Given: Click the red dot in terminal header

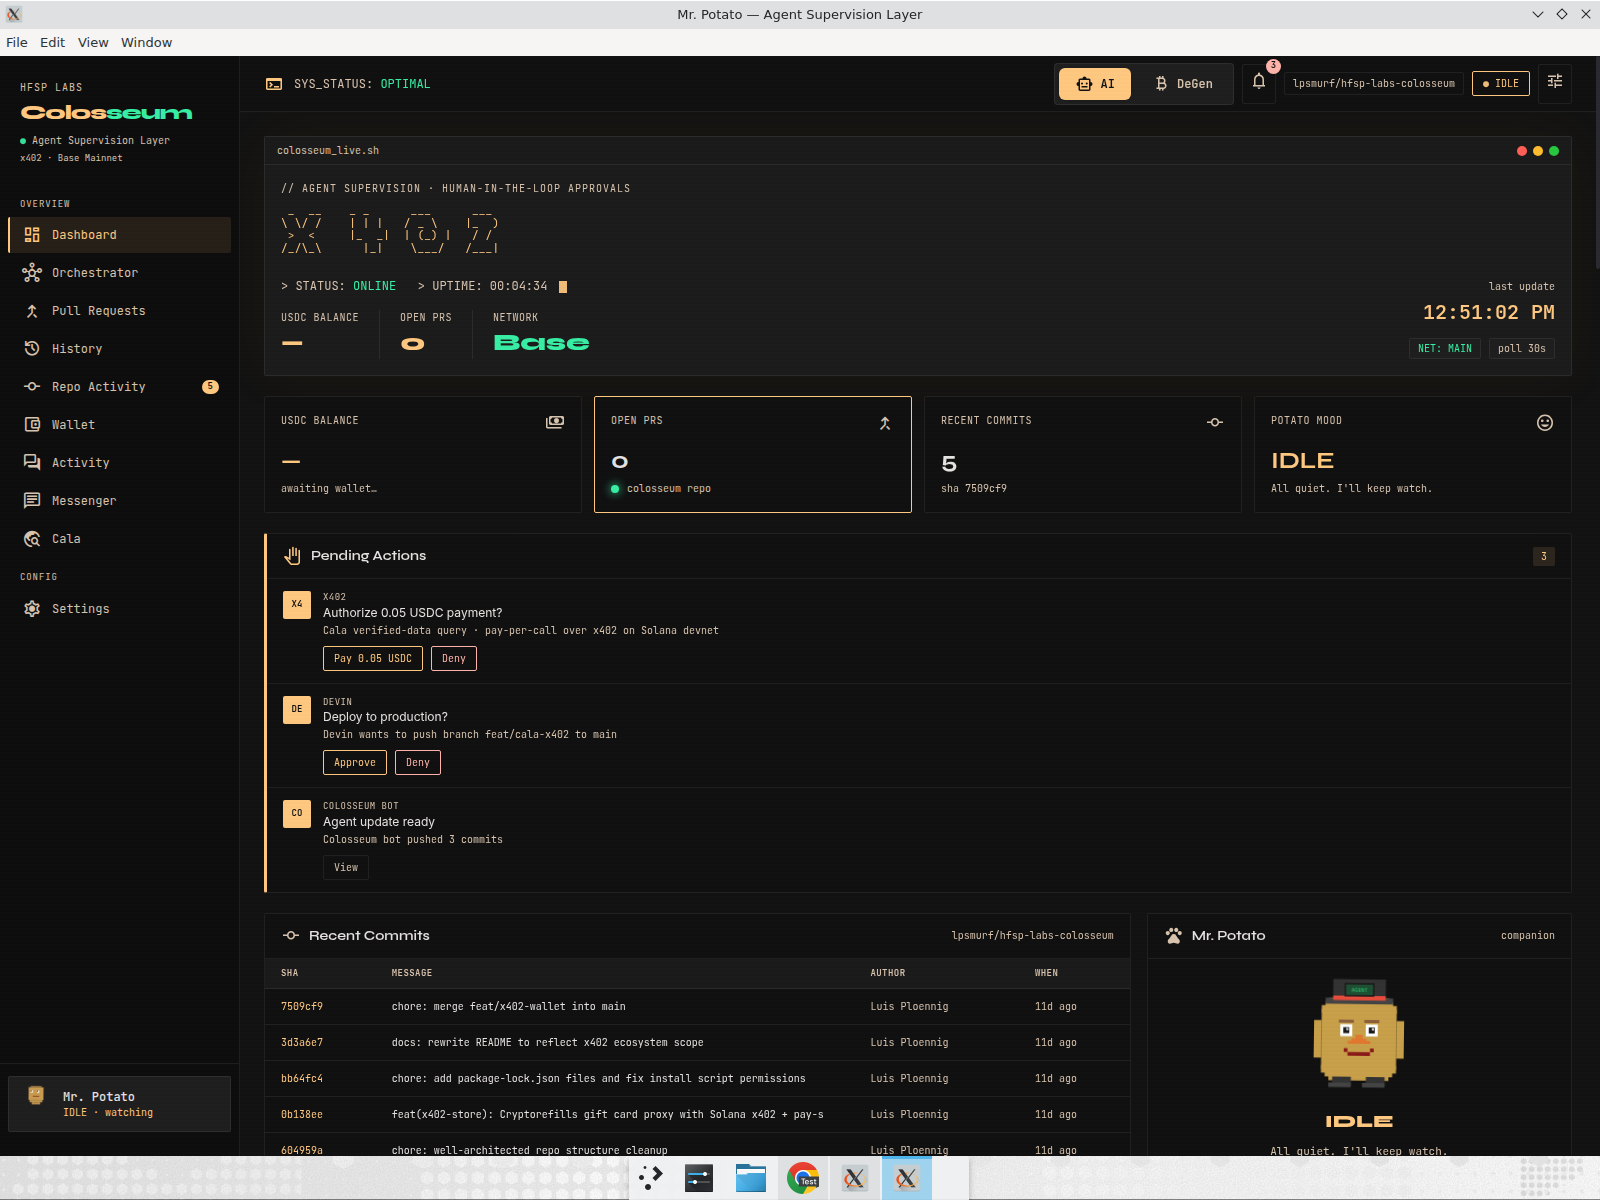Looking at the screenshot, I should pyautogui.click(x=1522, y=151).
